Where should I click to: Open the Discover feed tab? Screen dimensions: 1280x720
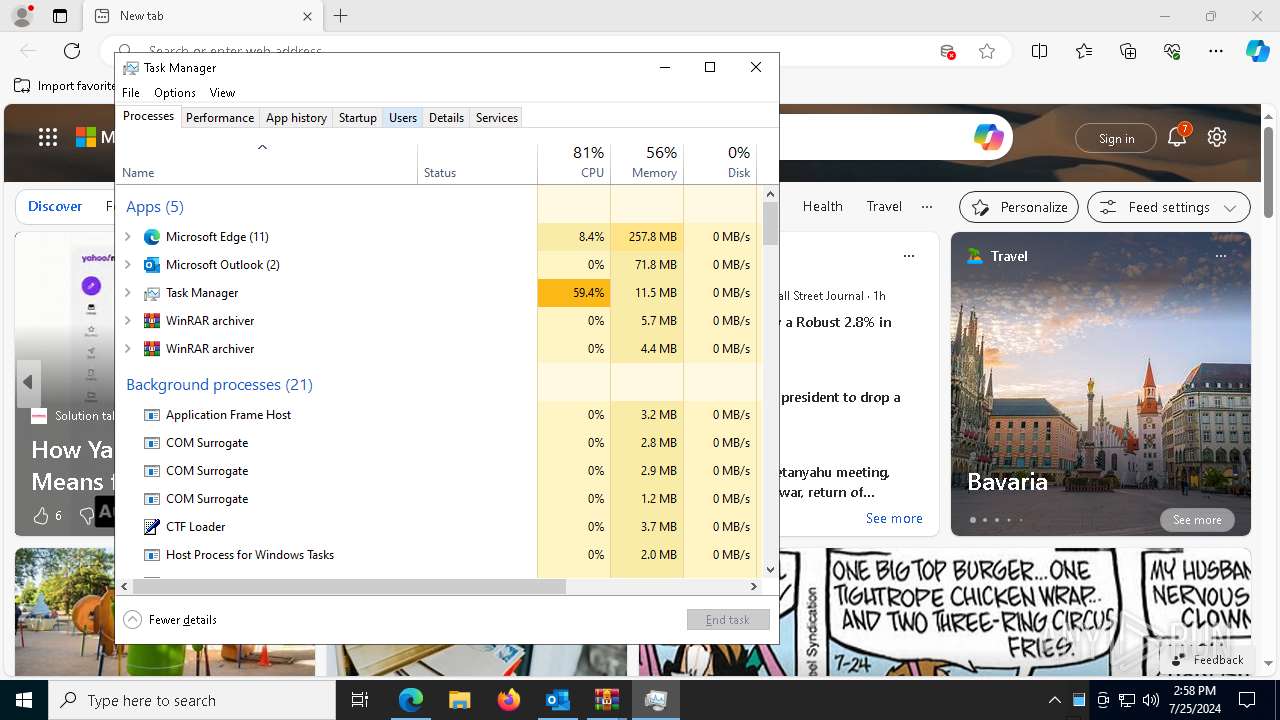coord(55,206)
